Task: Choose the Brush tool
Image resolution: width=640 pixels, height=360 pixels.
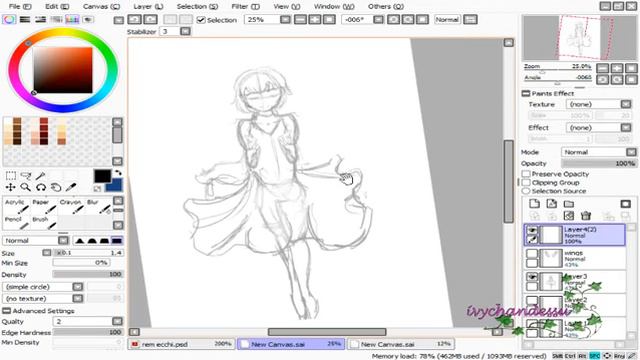Action: [x=43, y=222]
